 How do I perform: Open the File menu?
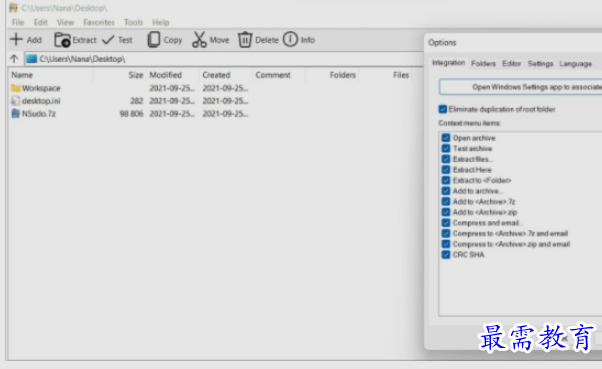coord(18,22)
